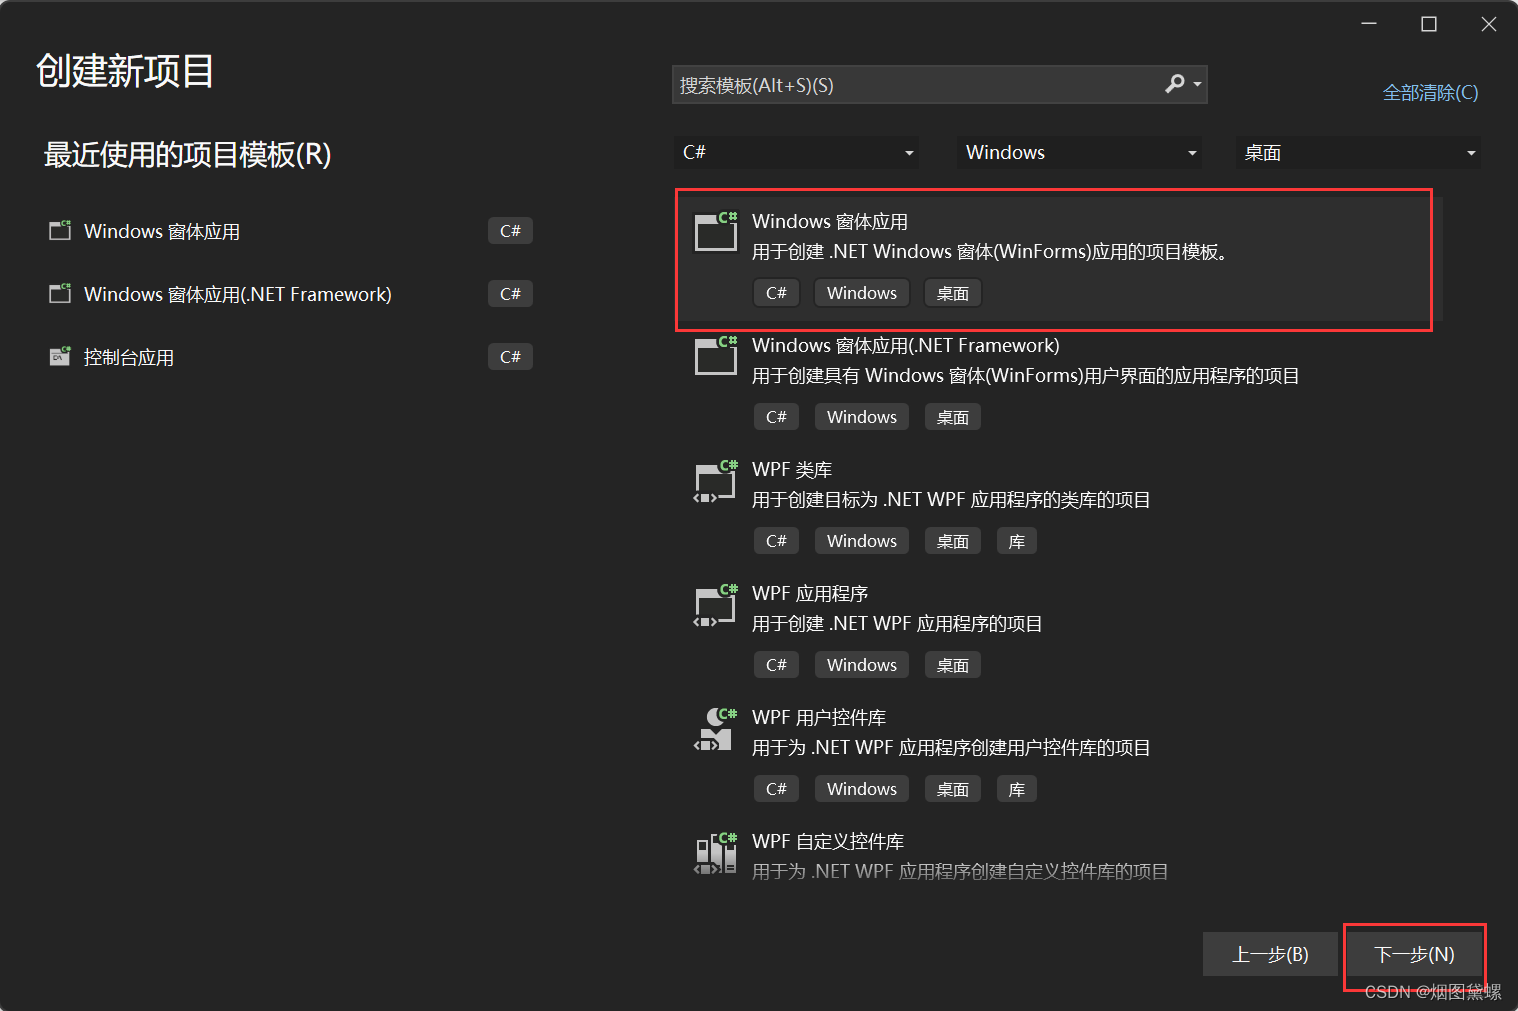Select the WPF 类库 template title
This screenshot has height=1011, width=1518.
792,469
